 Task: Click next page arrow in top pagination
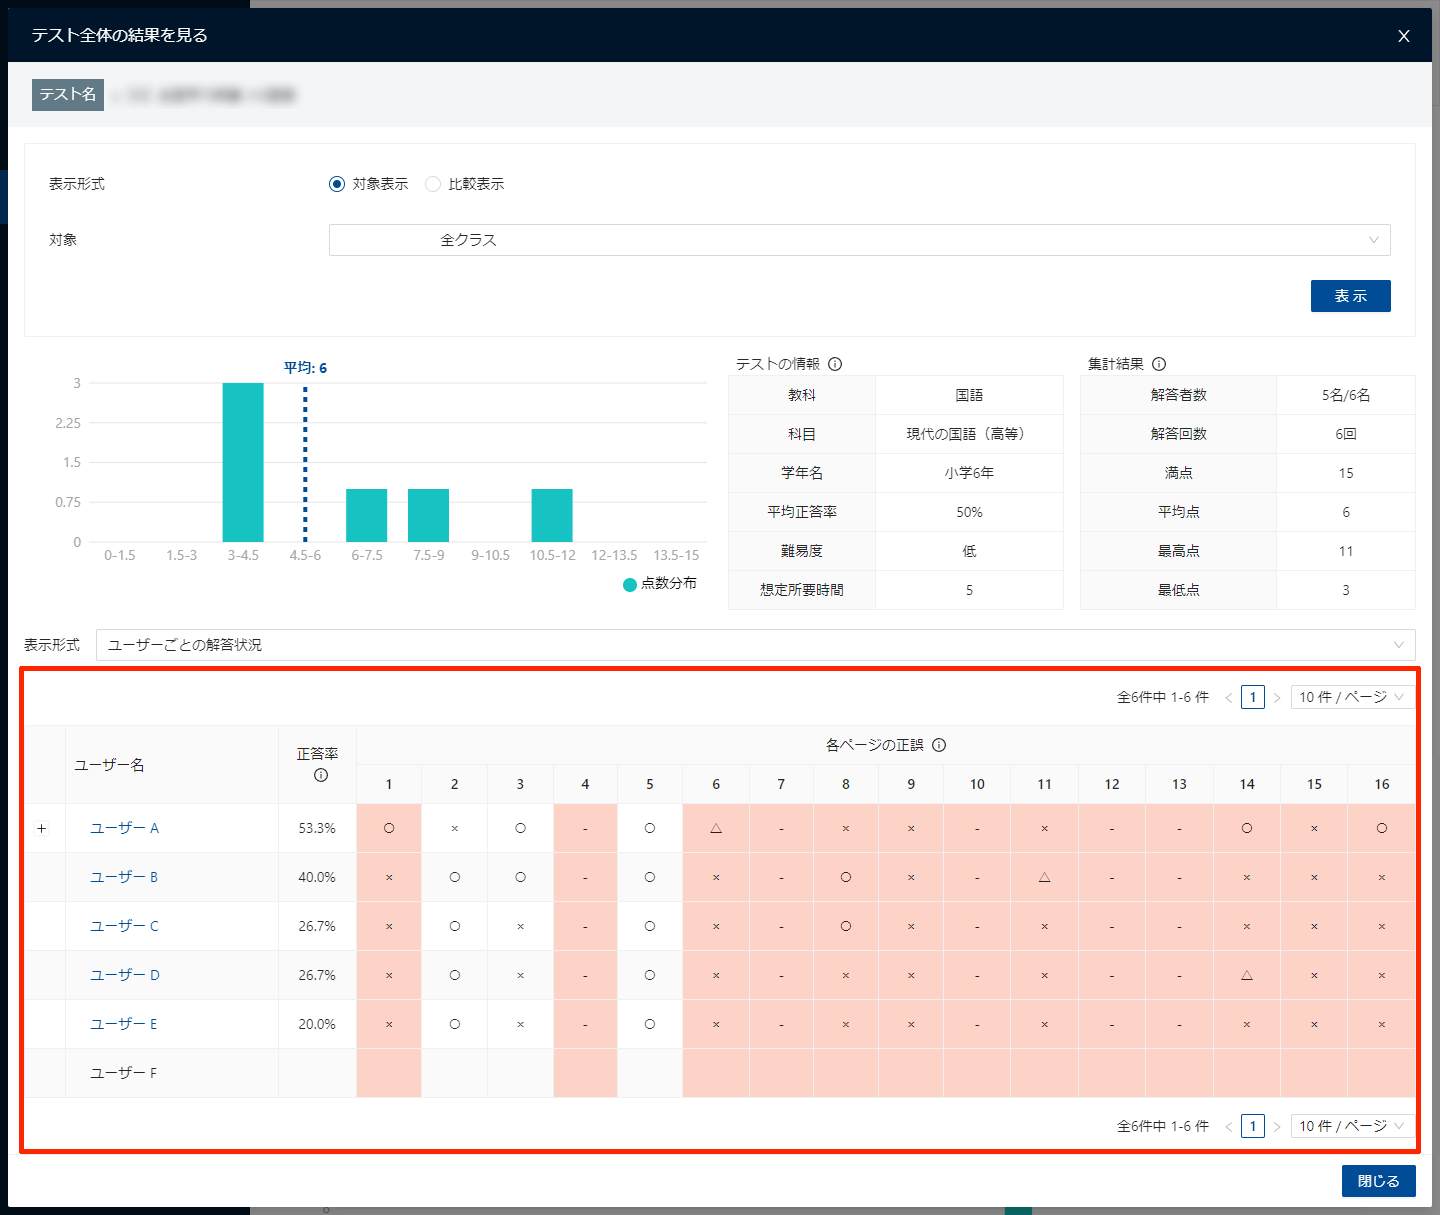point(1277,697)
